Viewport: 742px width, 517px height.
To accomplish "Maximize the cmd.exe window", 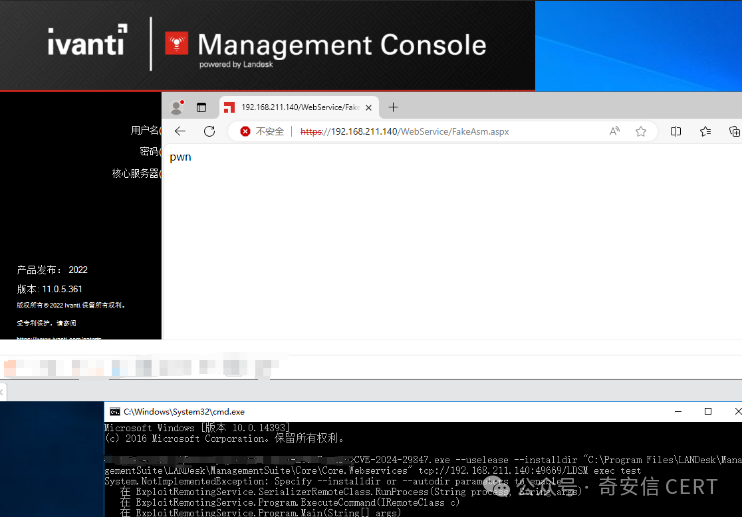I will [708, 412].
